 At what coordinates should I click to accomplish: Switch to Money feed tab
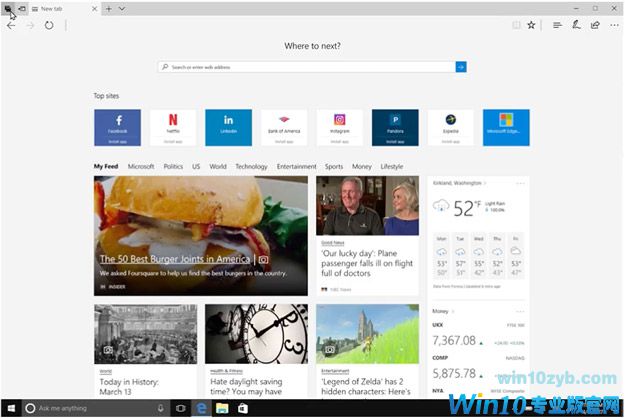362,167
